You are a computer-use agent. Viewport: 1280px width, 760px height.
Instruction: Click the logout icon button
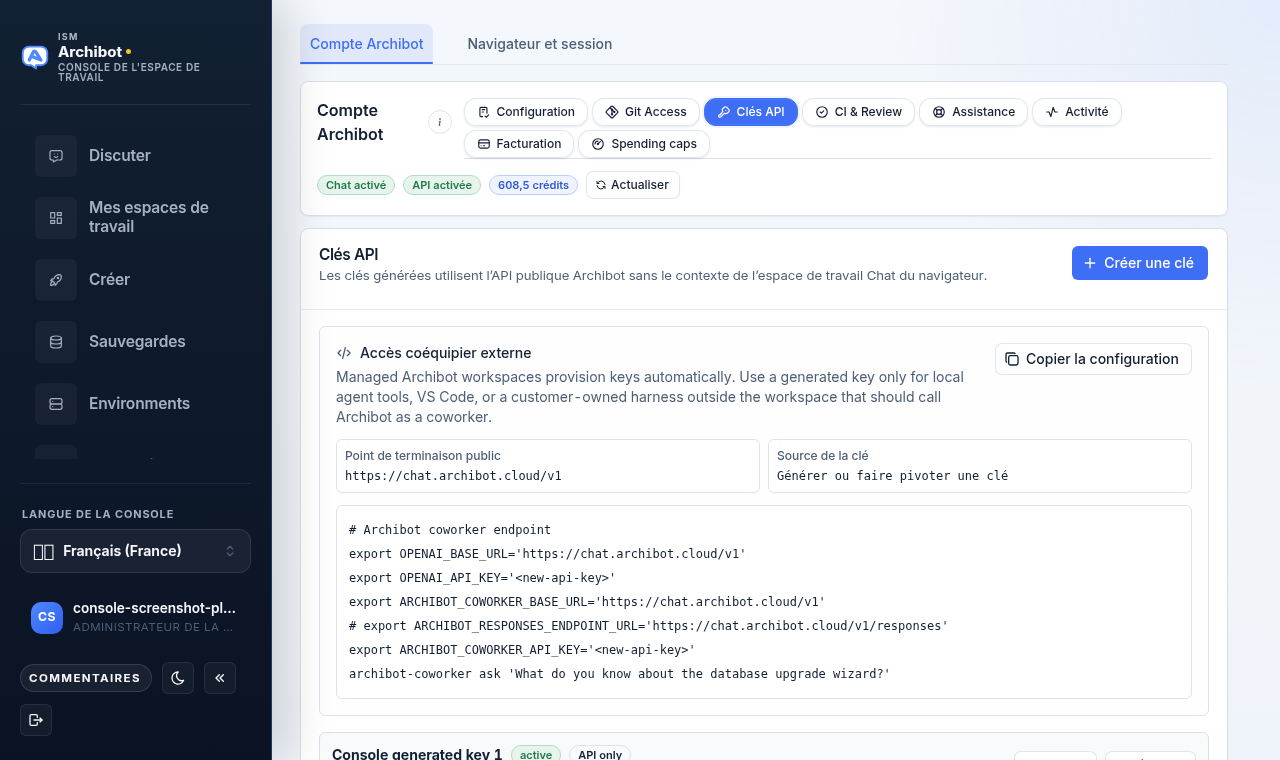(x=36, y=720)
